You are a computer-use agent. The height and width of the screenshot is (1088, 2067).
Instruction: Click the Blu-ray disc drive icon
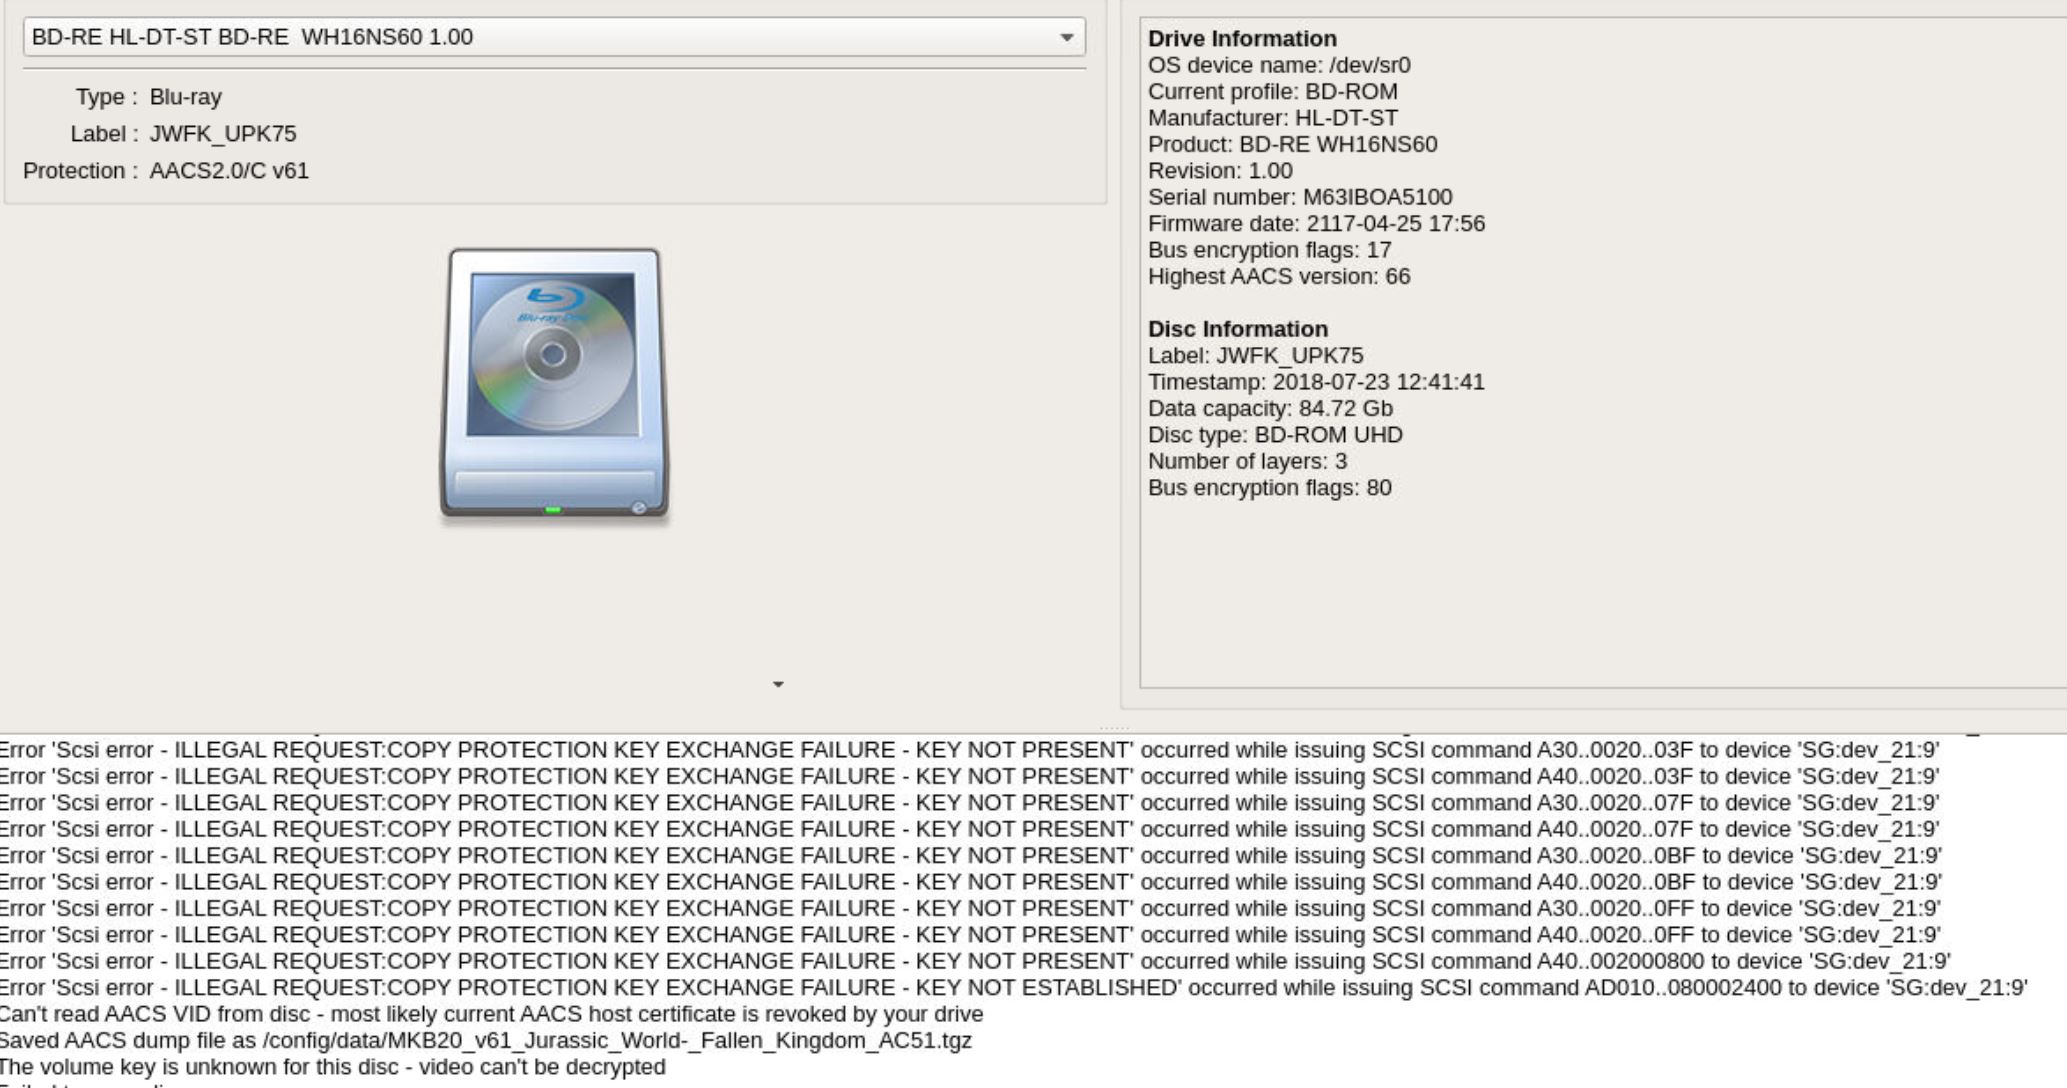[554, 385]
